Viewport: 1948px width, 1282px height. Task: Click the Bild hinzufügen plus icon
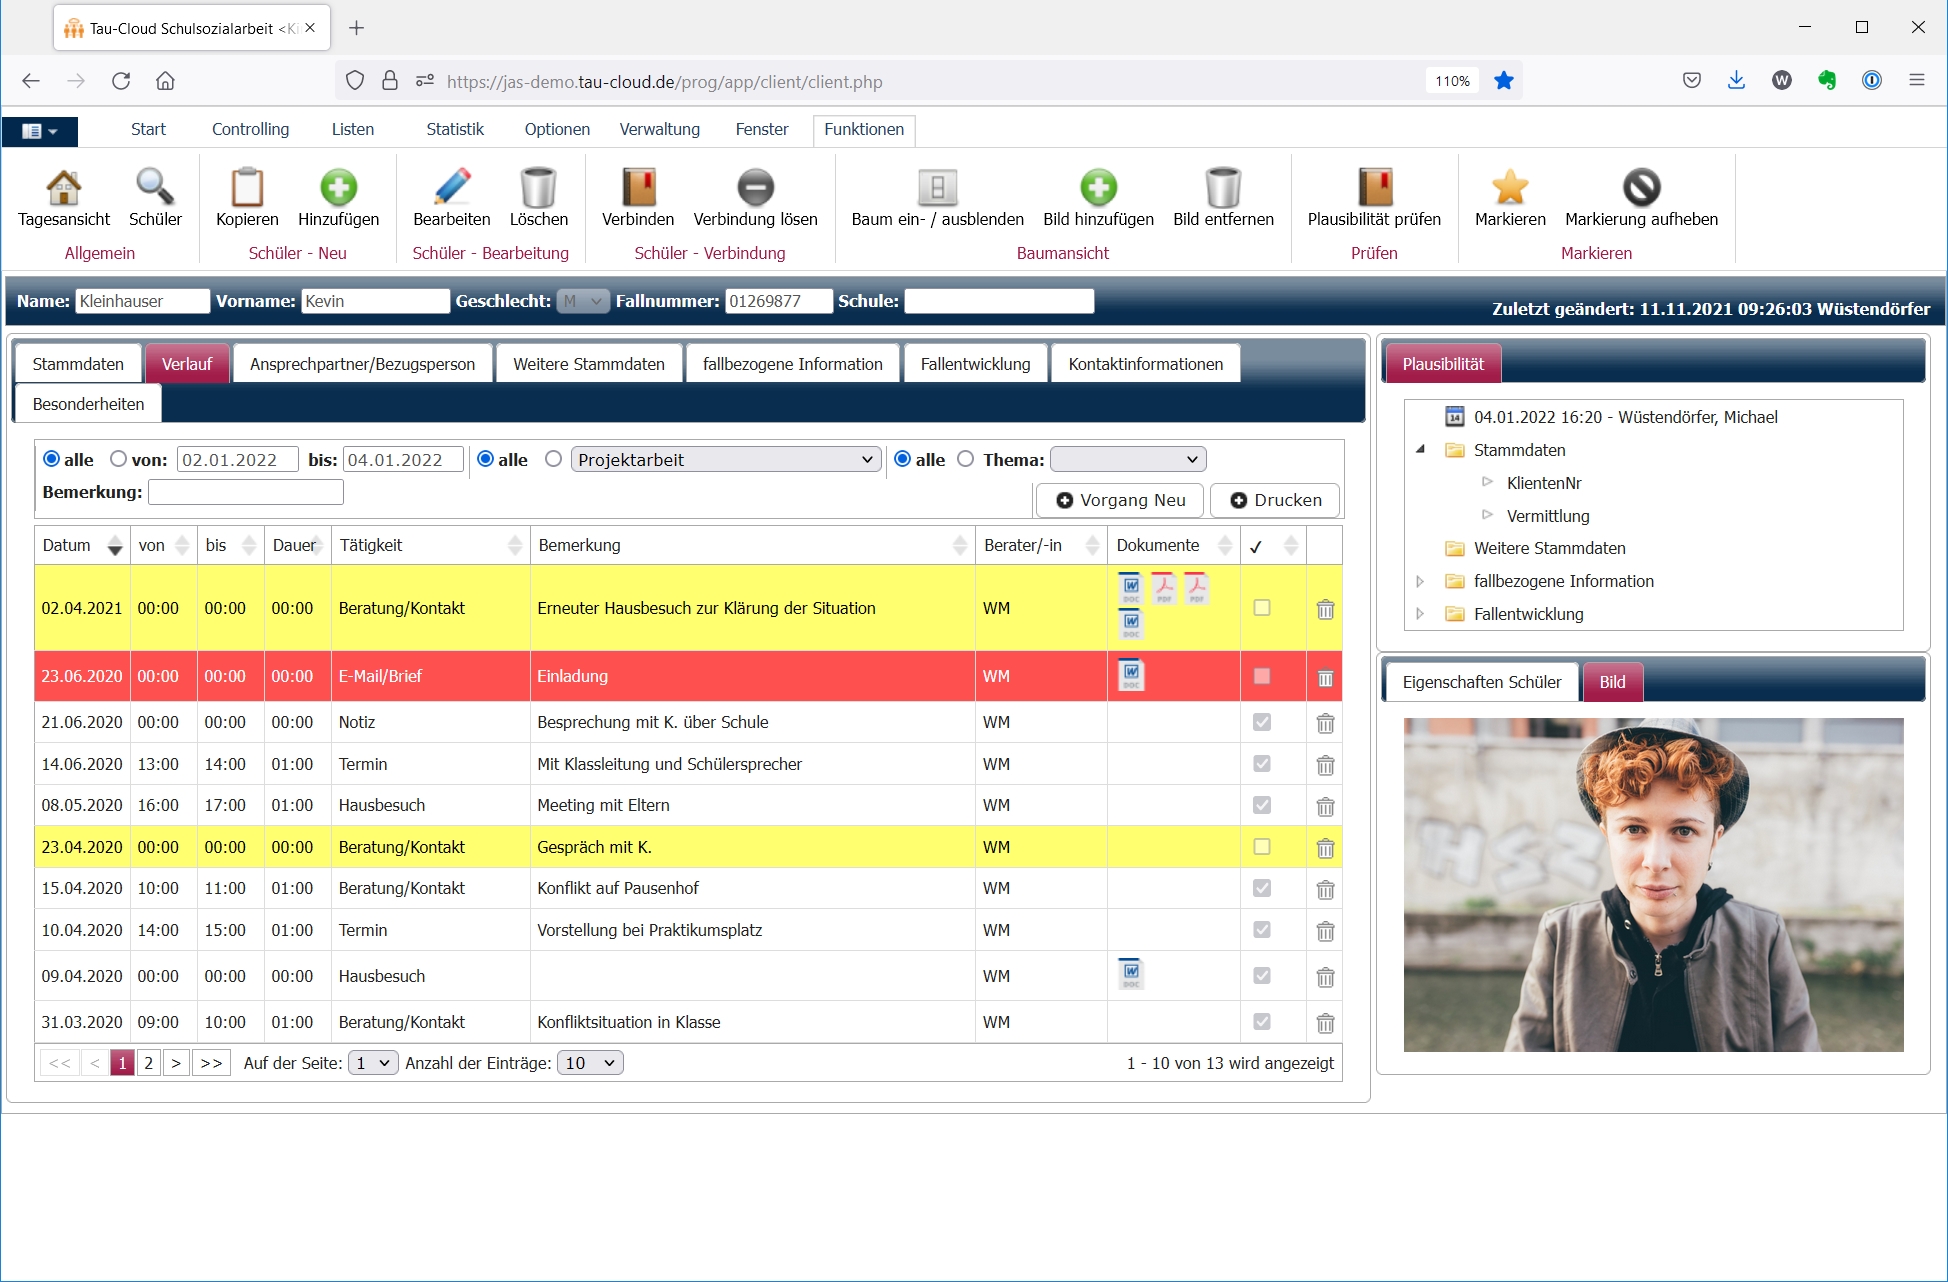pos(1098,188)
